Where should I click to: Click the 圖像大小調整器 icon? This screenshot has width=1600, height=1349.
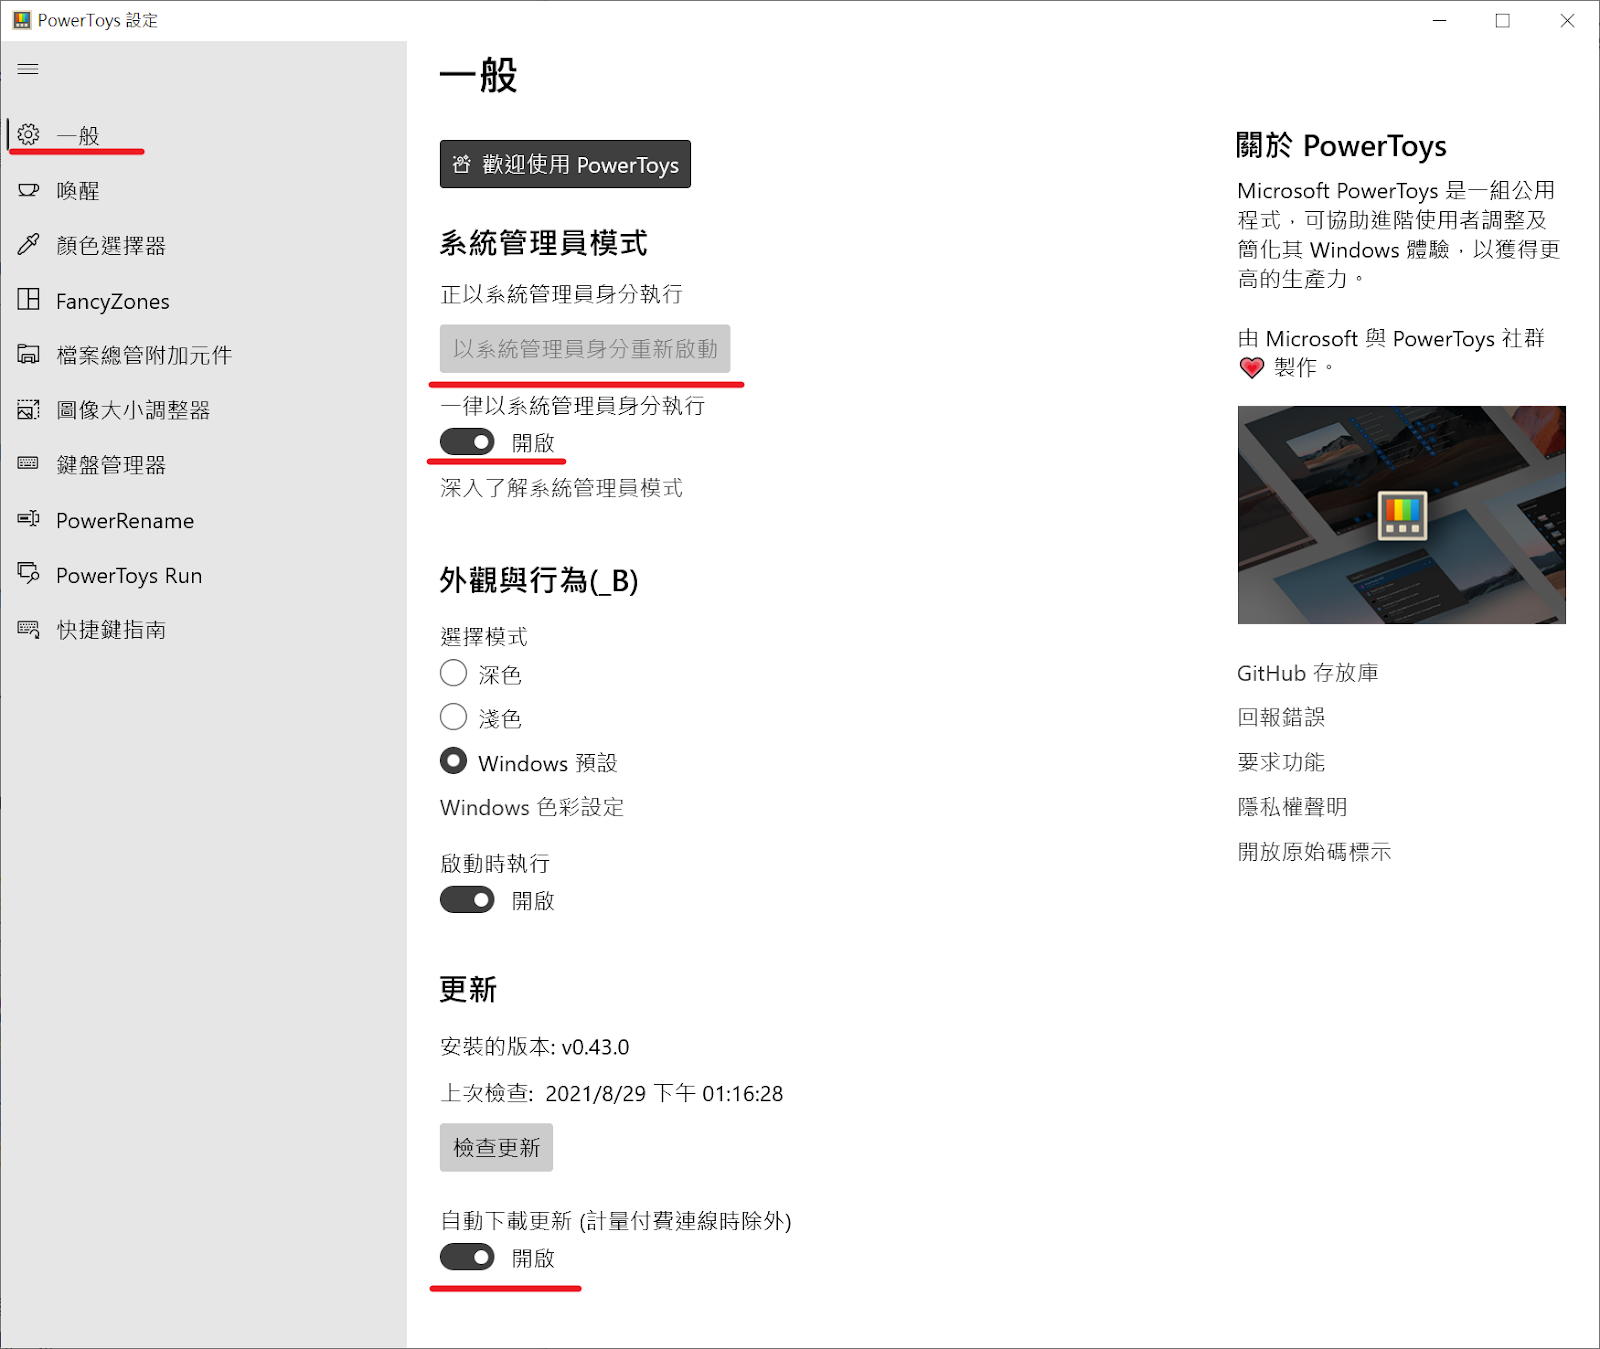(x=29, y=410)
